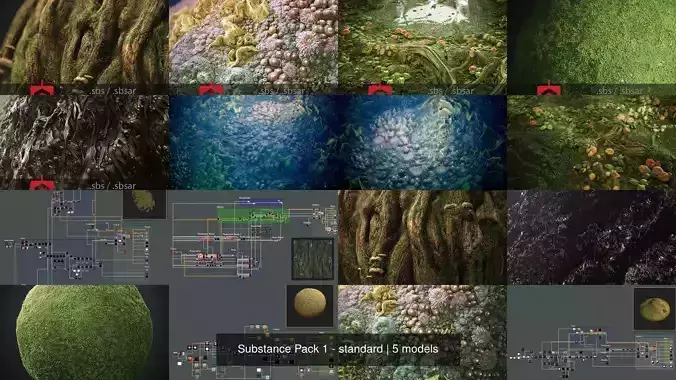Click the 'Substance Pack 1 - standard | 5 models' caption
This screenshot has width=676, height=380.
(338, 349)
